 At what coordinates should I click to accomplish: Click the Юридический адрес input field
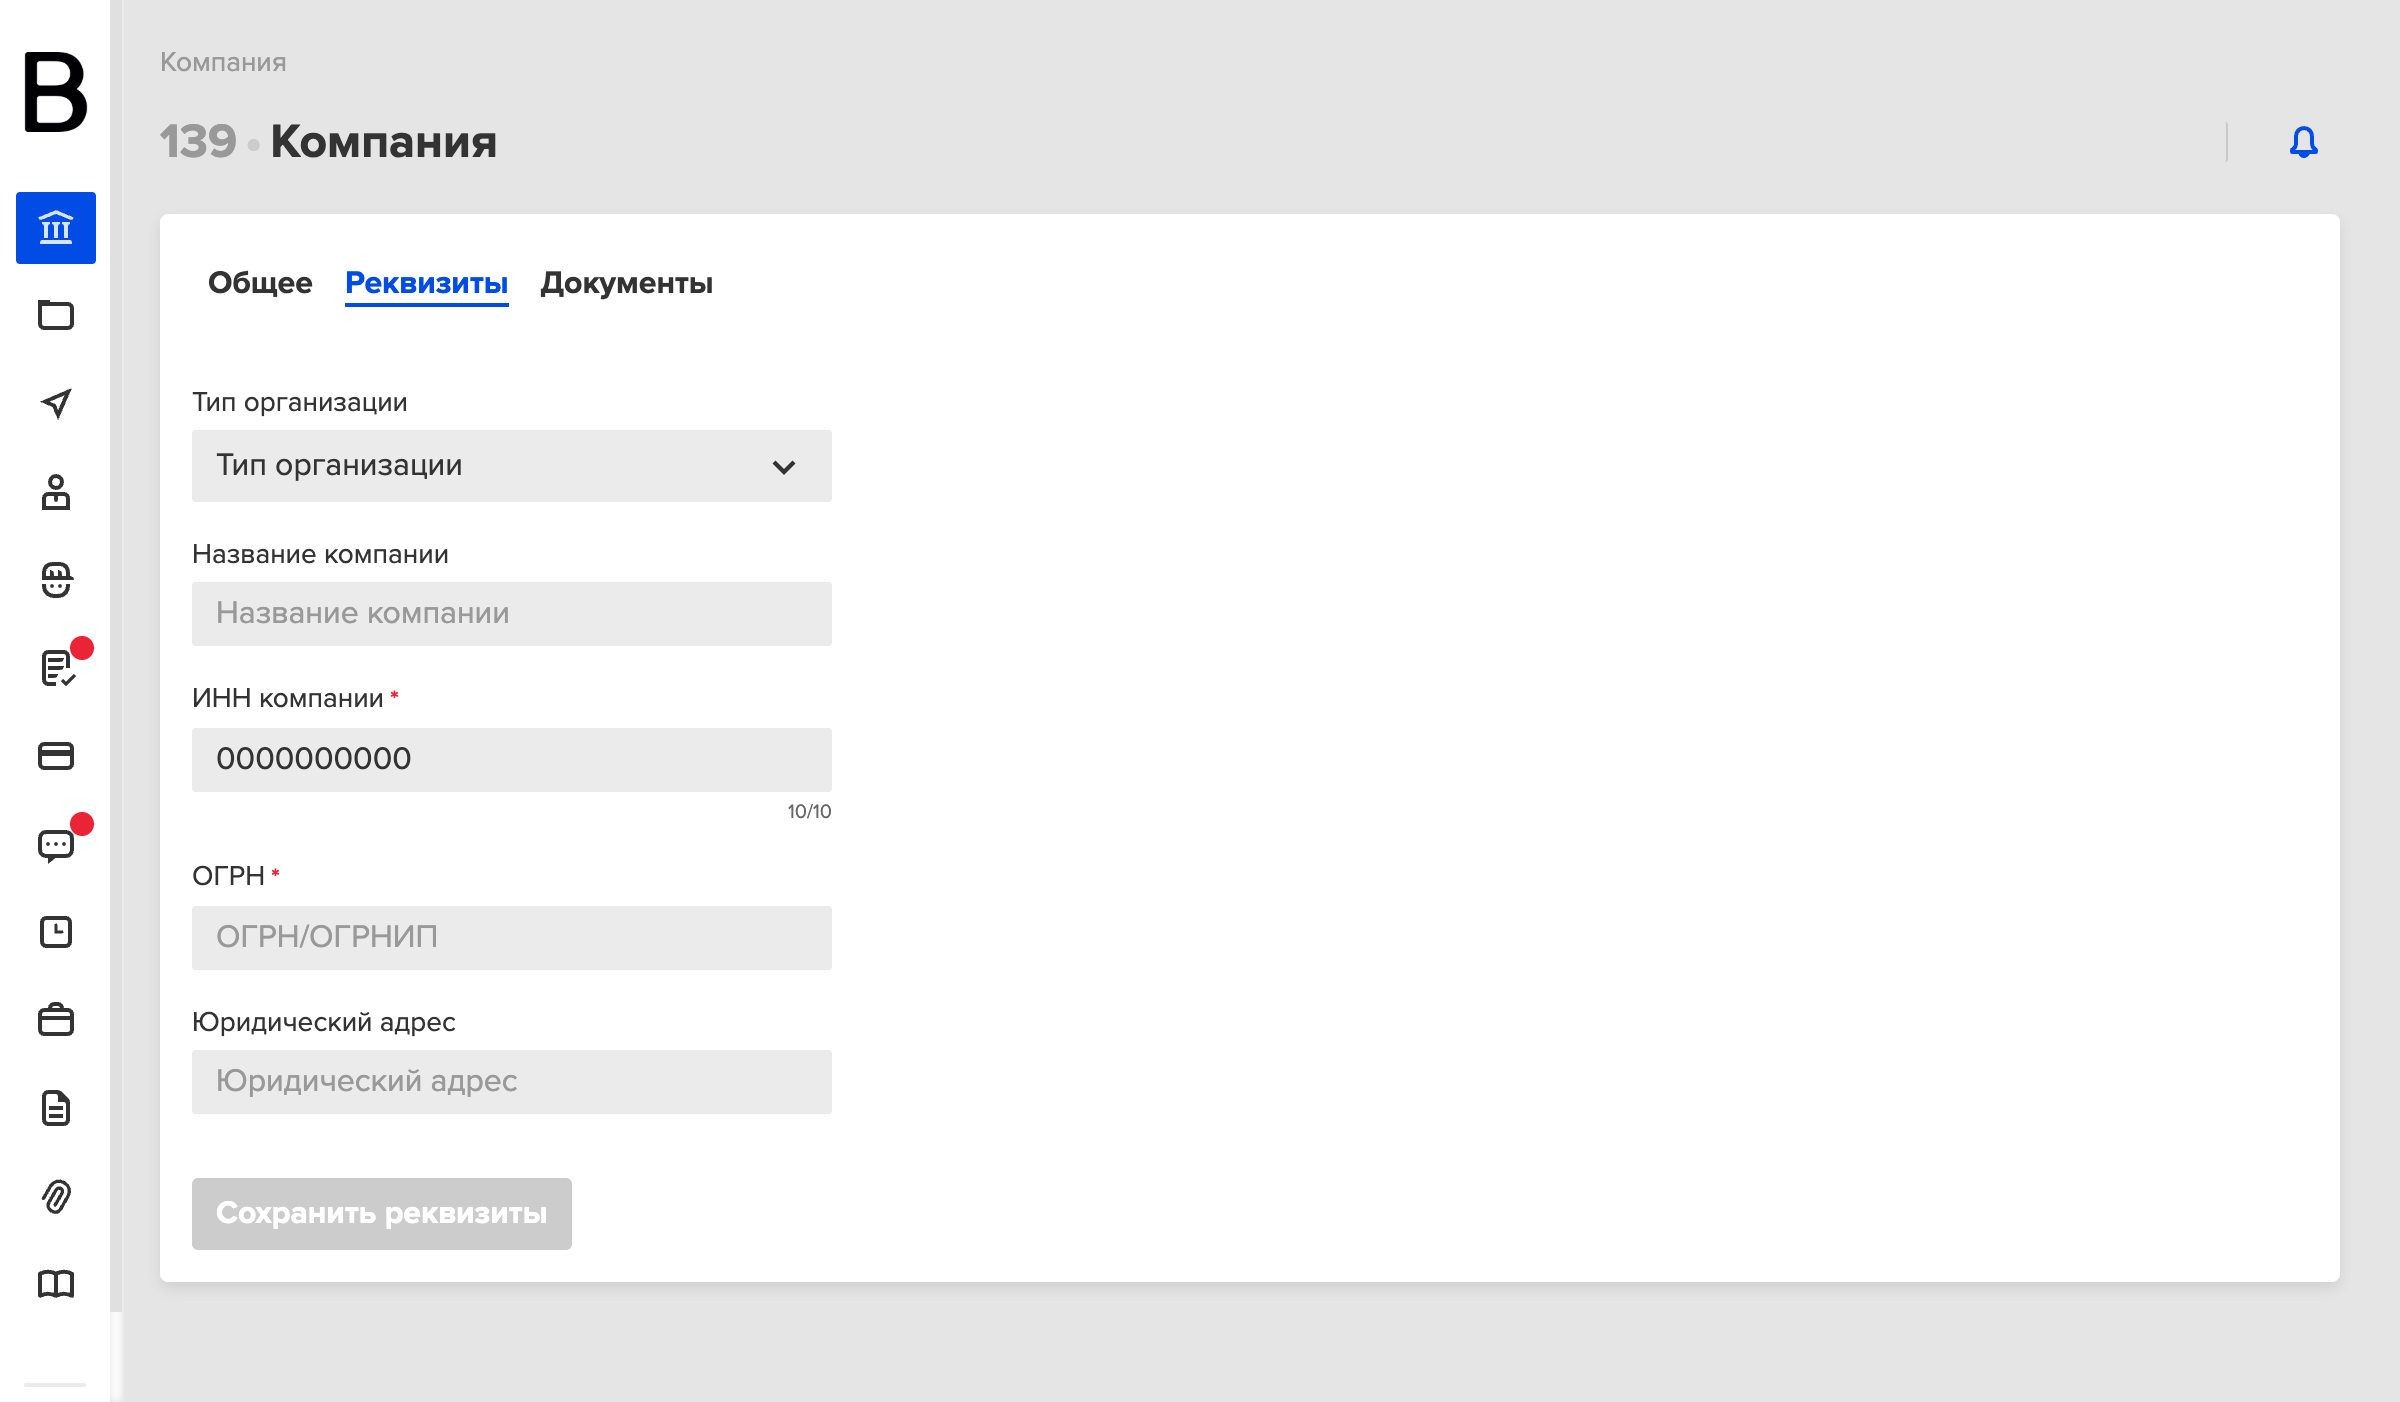click(512, 1082)
